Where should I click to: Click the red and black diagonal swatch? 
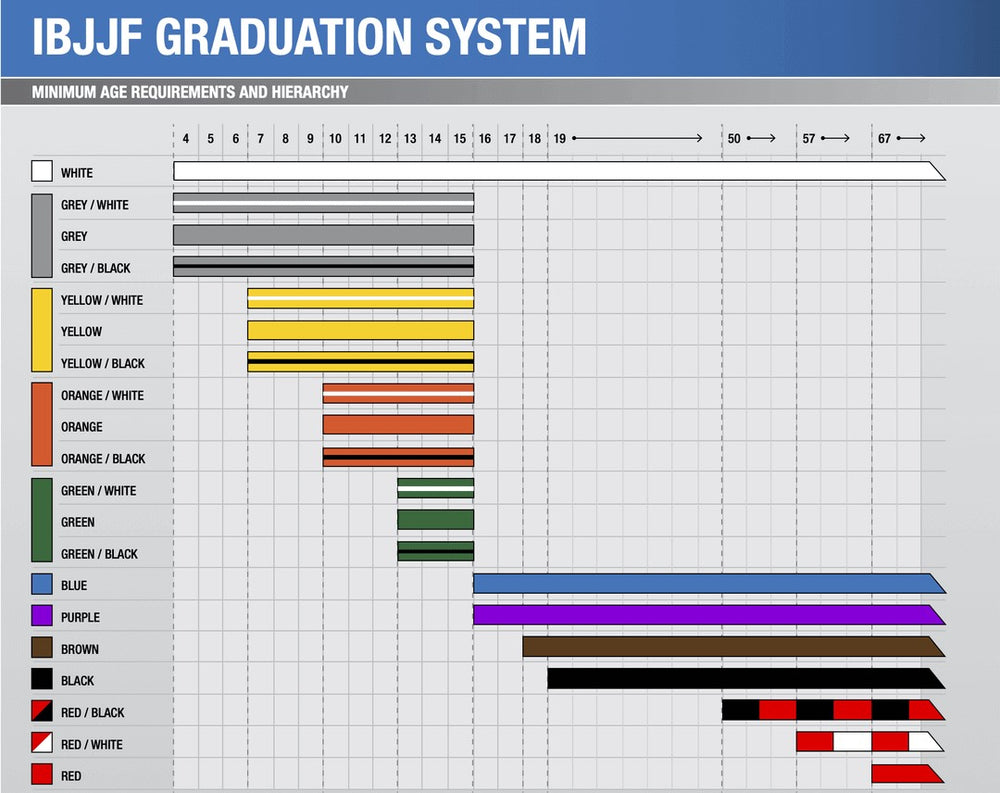42,711
